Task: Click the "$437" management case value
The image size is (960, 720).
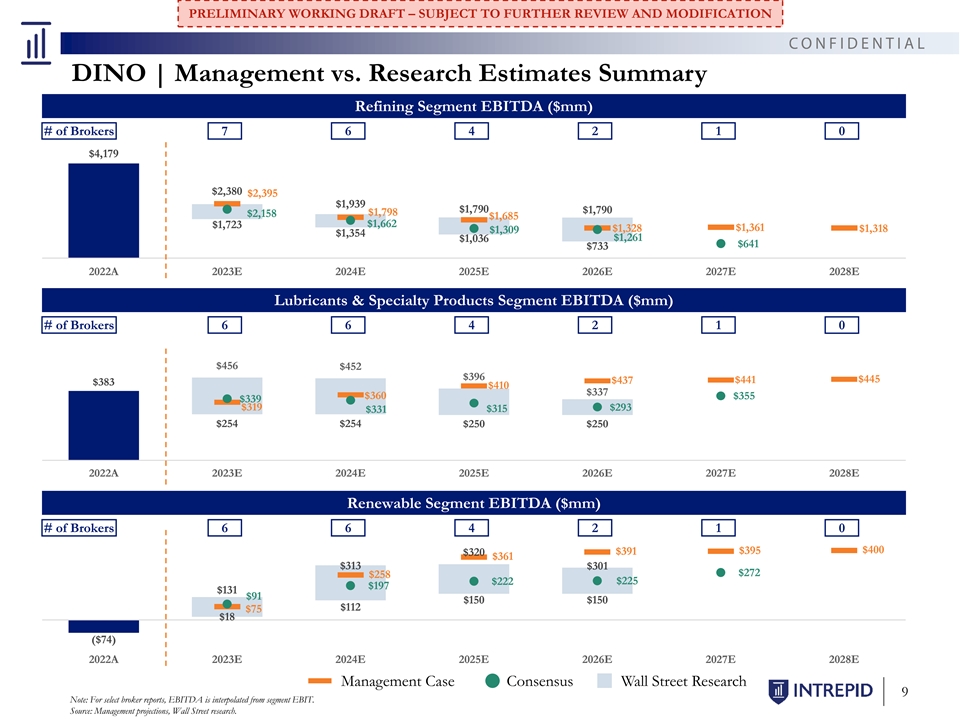Action: 622,380
